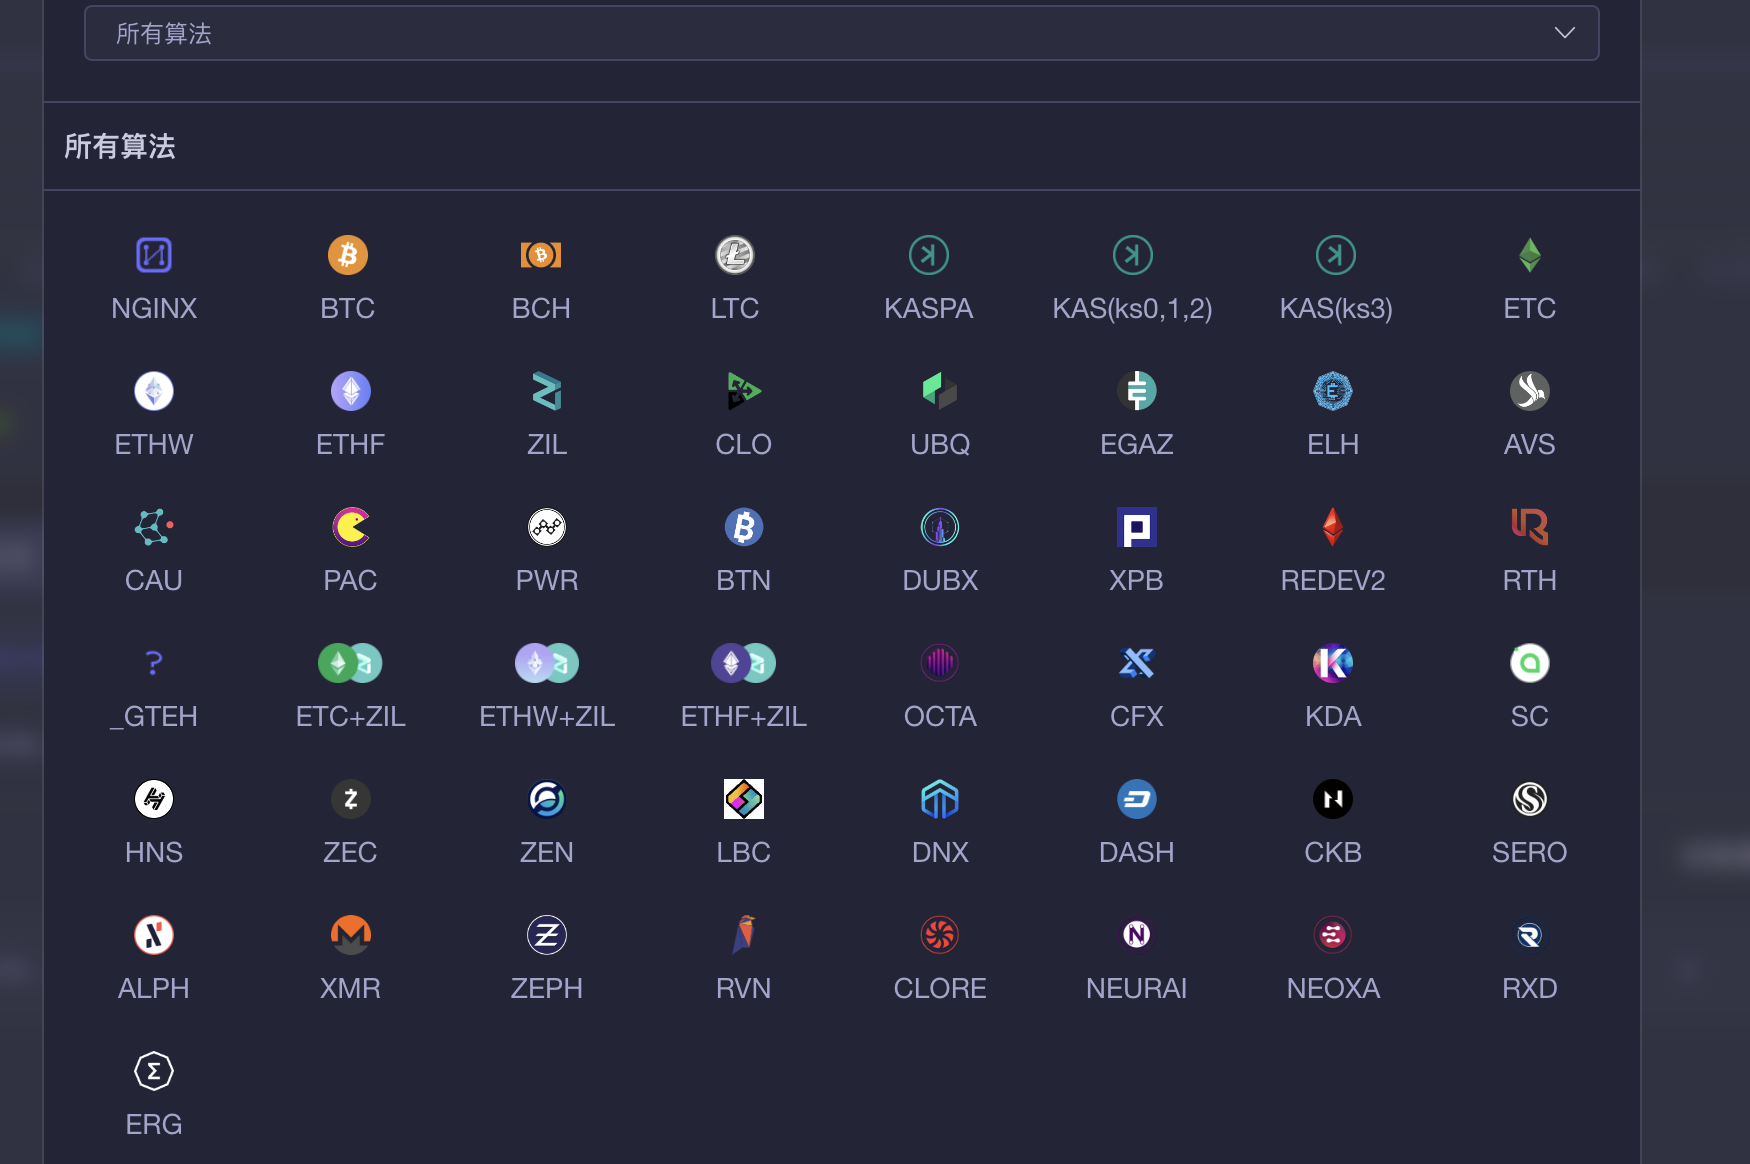Click the CLO Callisto icon
1750x1164 pixels.
[x=744, y=391]
